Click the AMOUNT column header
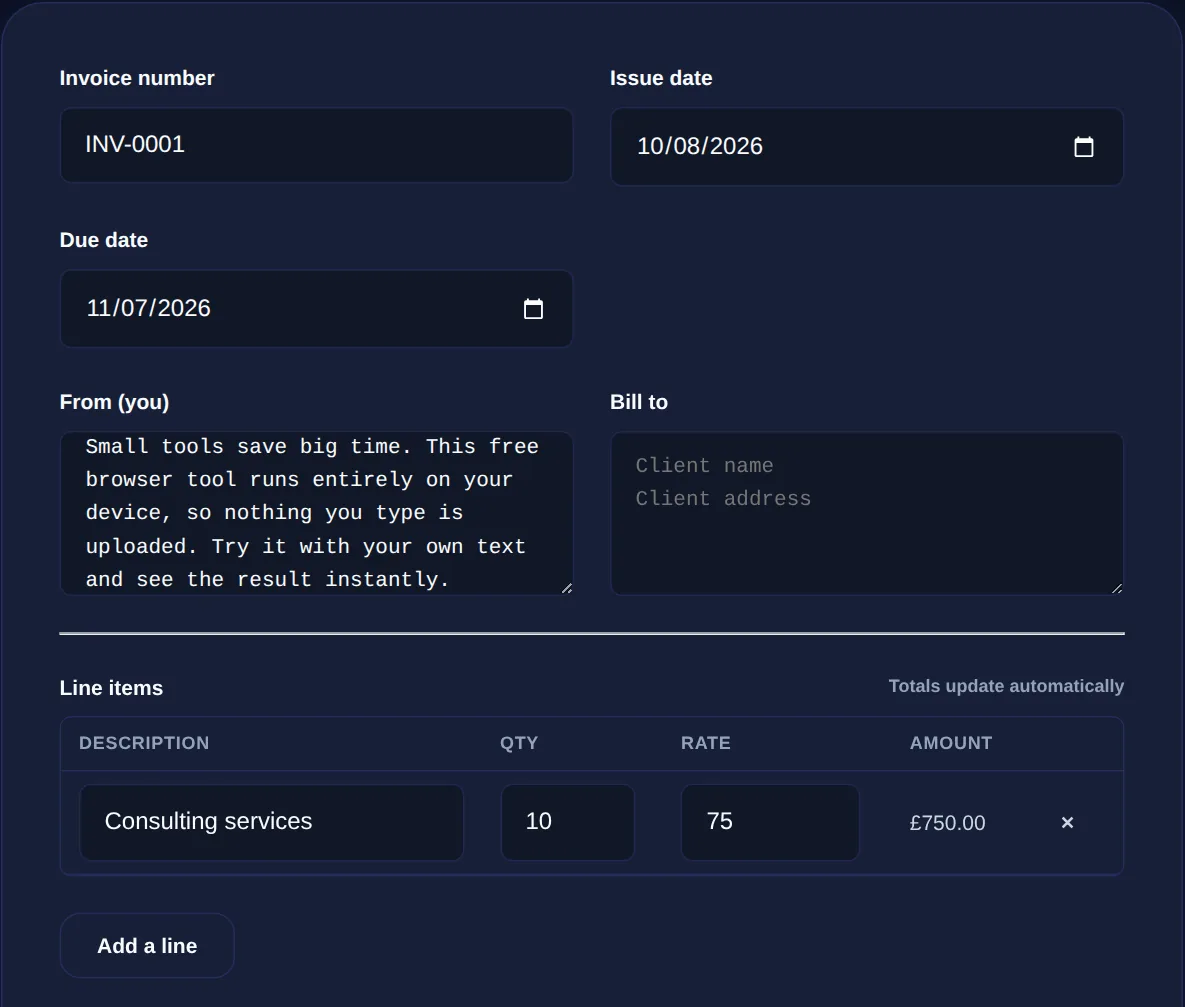 coord(951,743)
